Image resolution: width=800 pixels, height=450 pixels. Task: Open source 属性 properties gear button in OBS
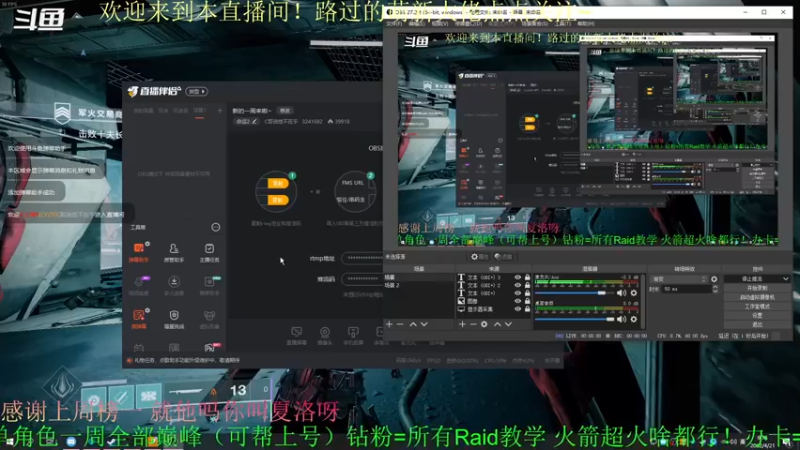[x=479, y=257]
